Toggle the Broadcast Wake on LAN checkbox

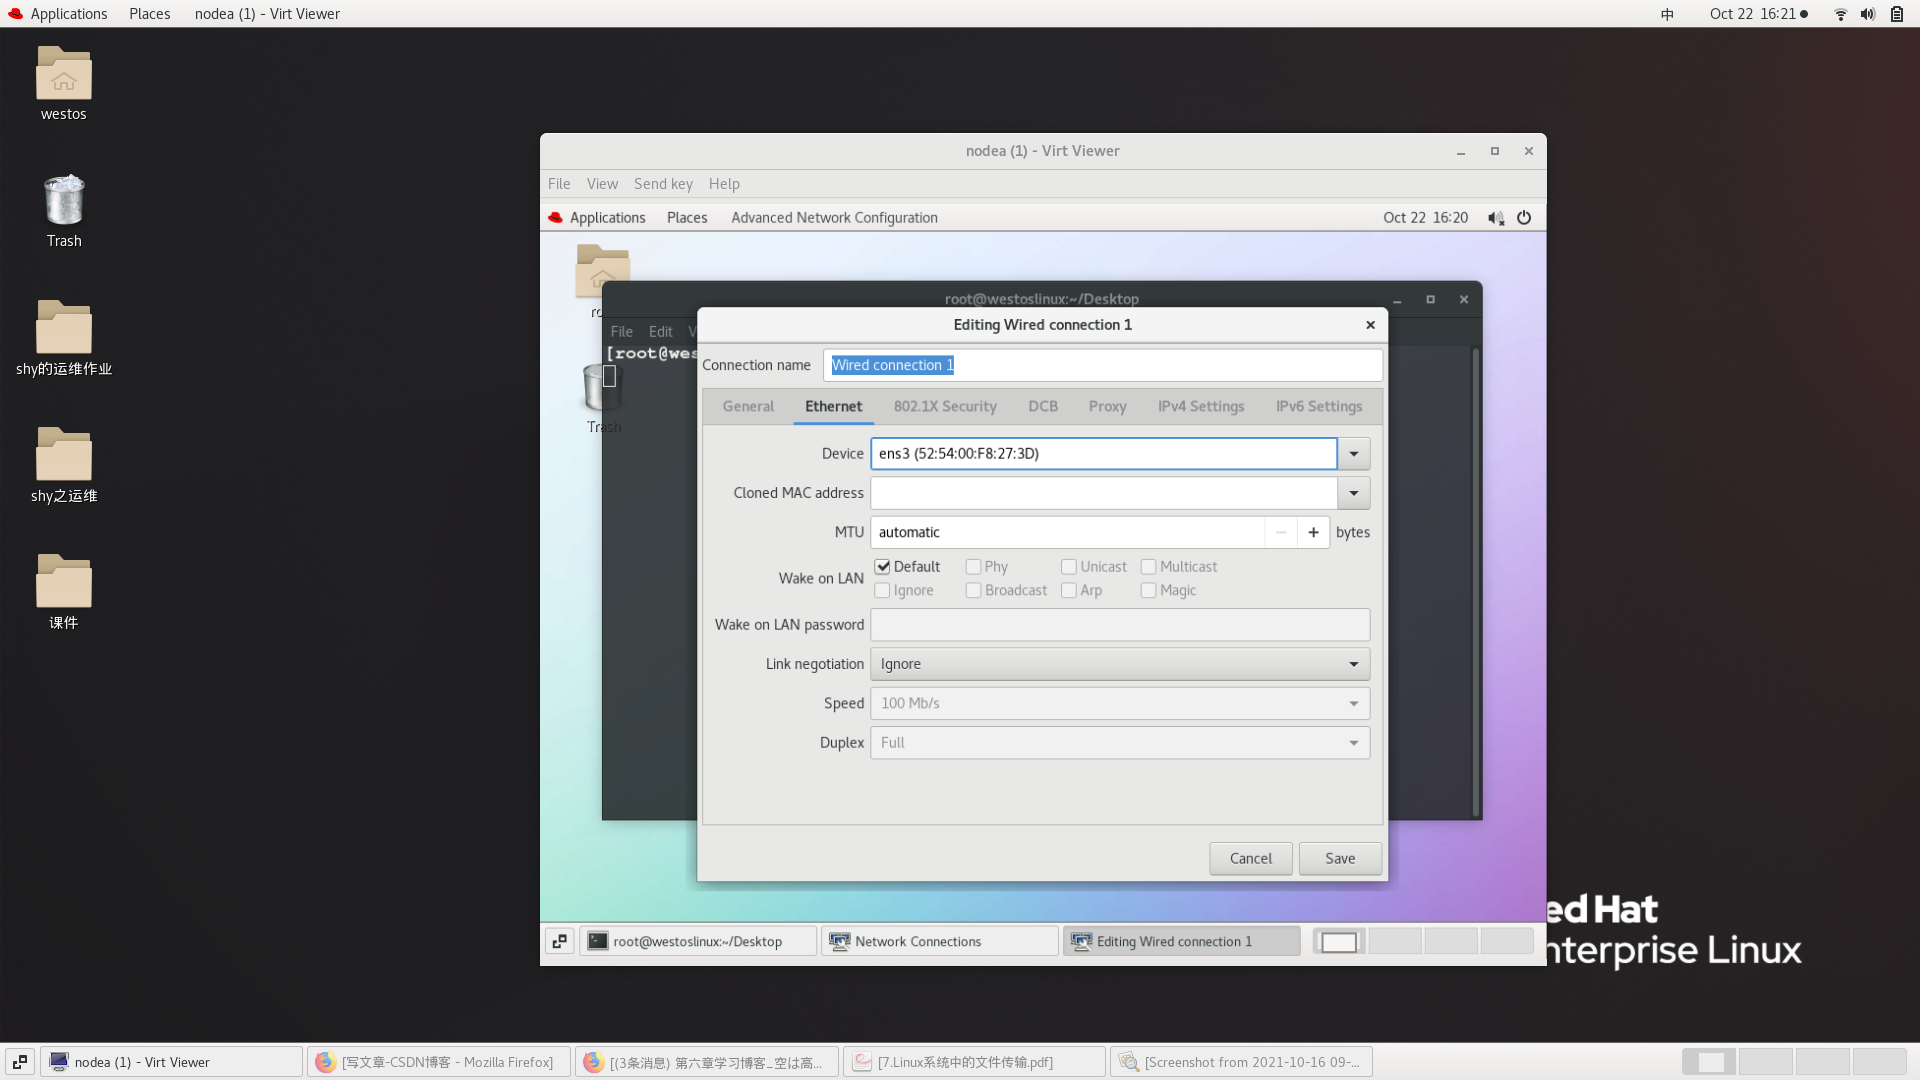tap(973, 591)
